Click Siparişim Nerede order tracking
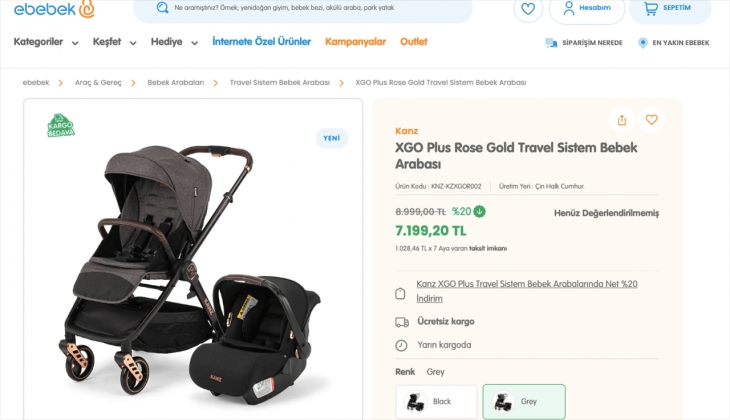The width and height of the screenshot is (730, 420). (584, 43)
